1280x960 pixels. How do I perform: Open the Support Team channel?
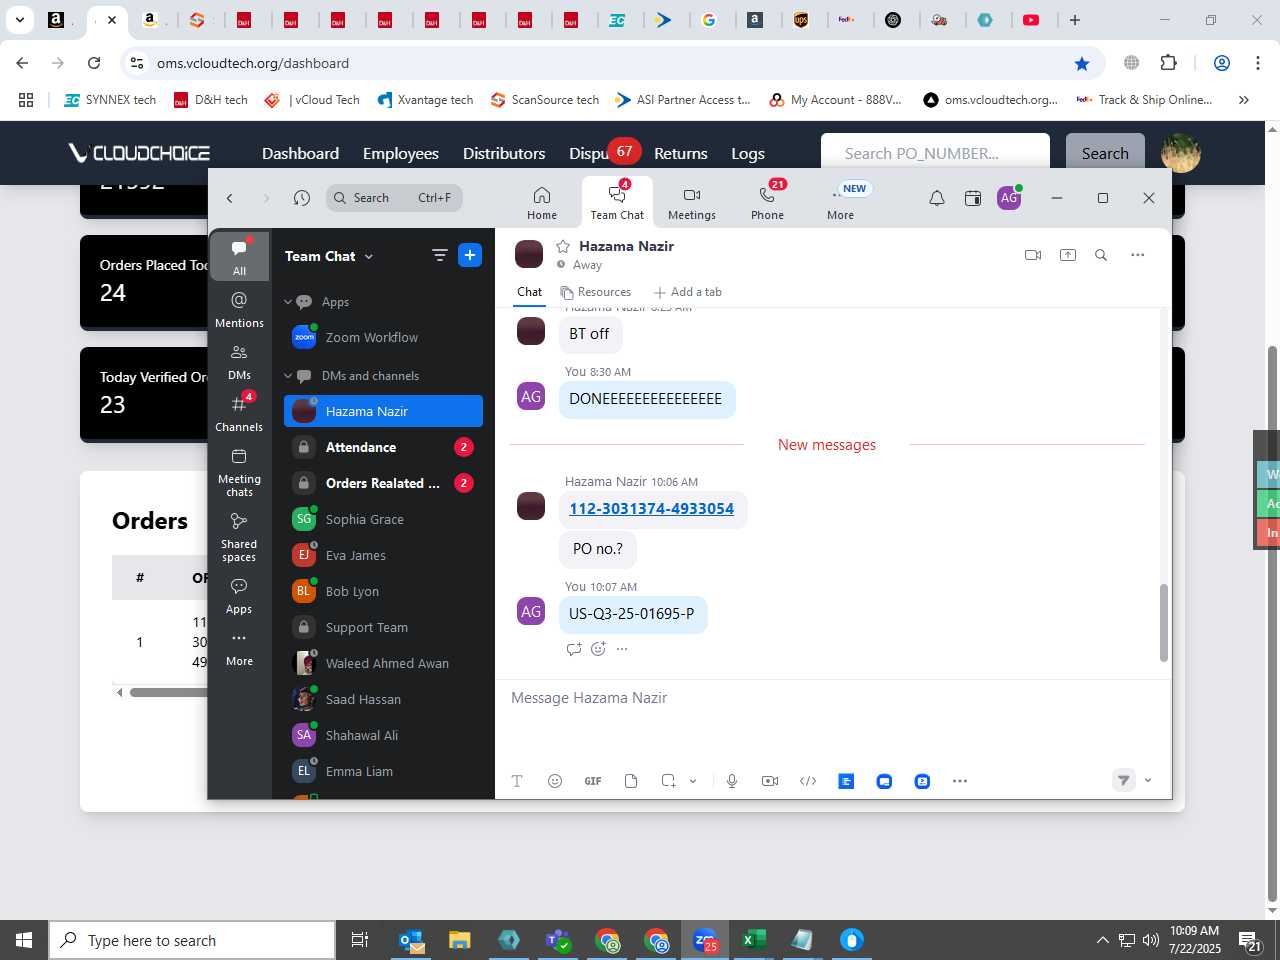383,627
